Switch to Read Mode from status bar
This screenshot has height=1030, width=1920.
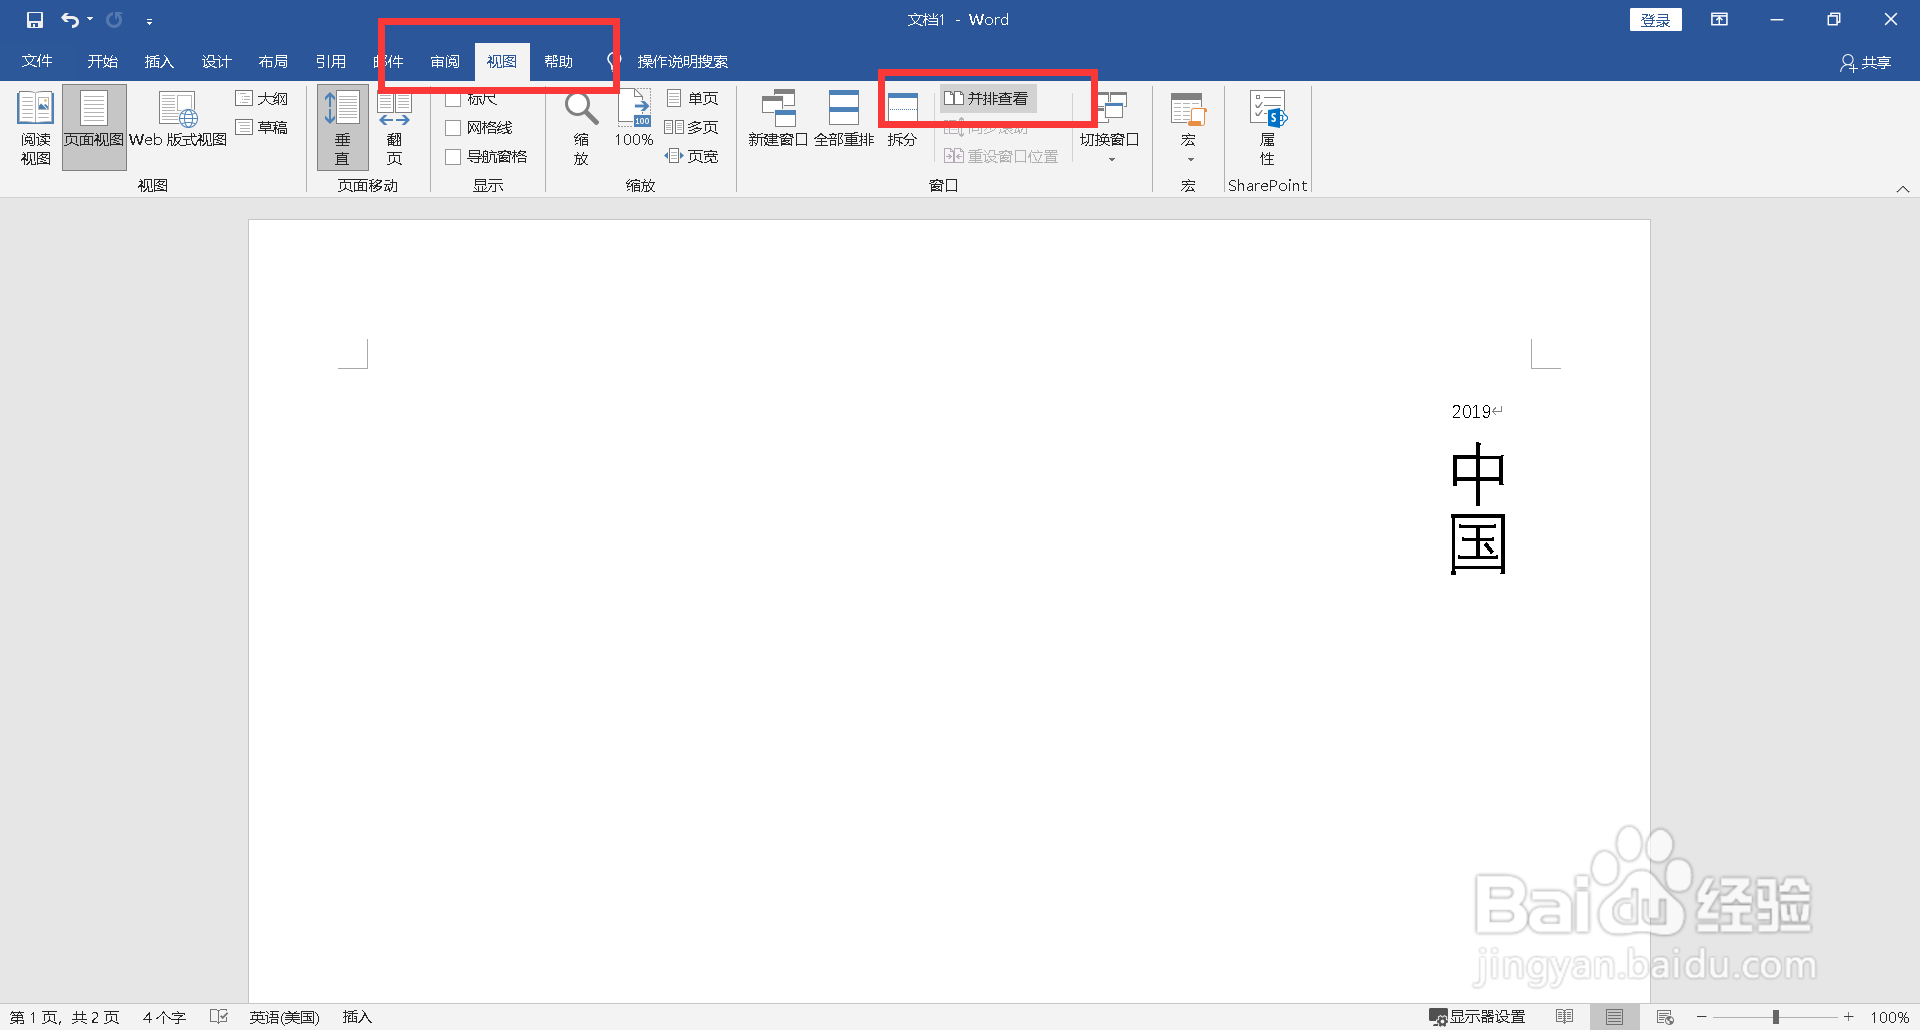(x=1565, y=1017)
